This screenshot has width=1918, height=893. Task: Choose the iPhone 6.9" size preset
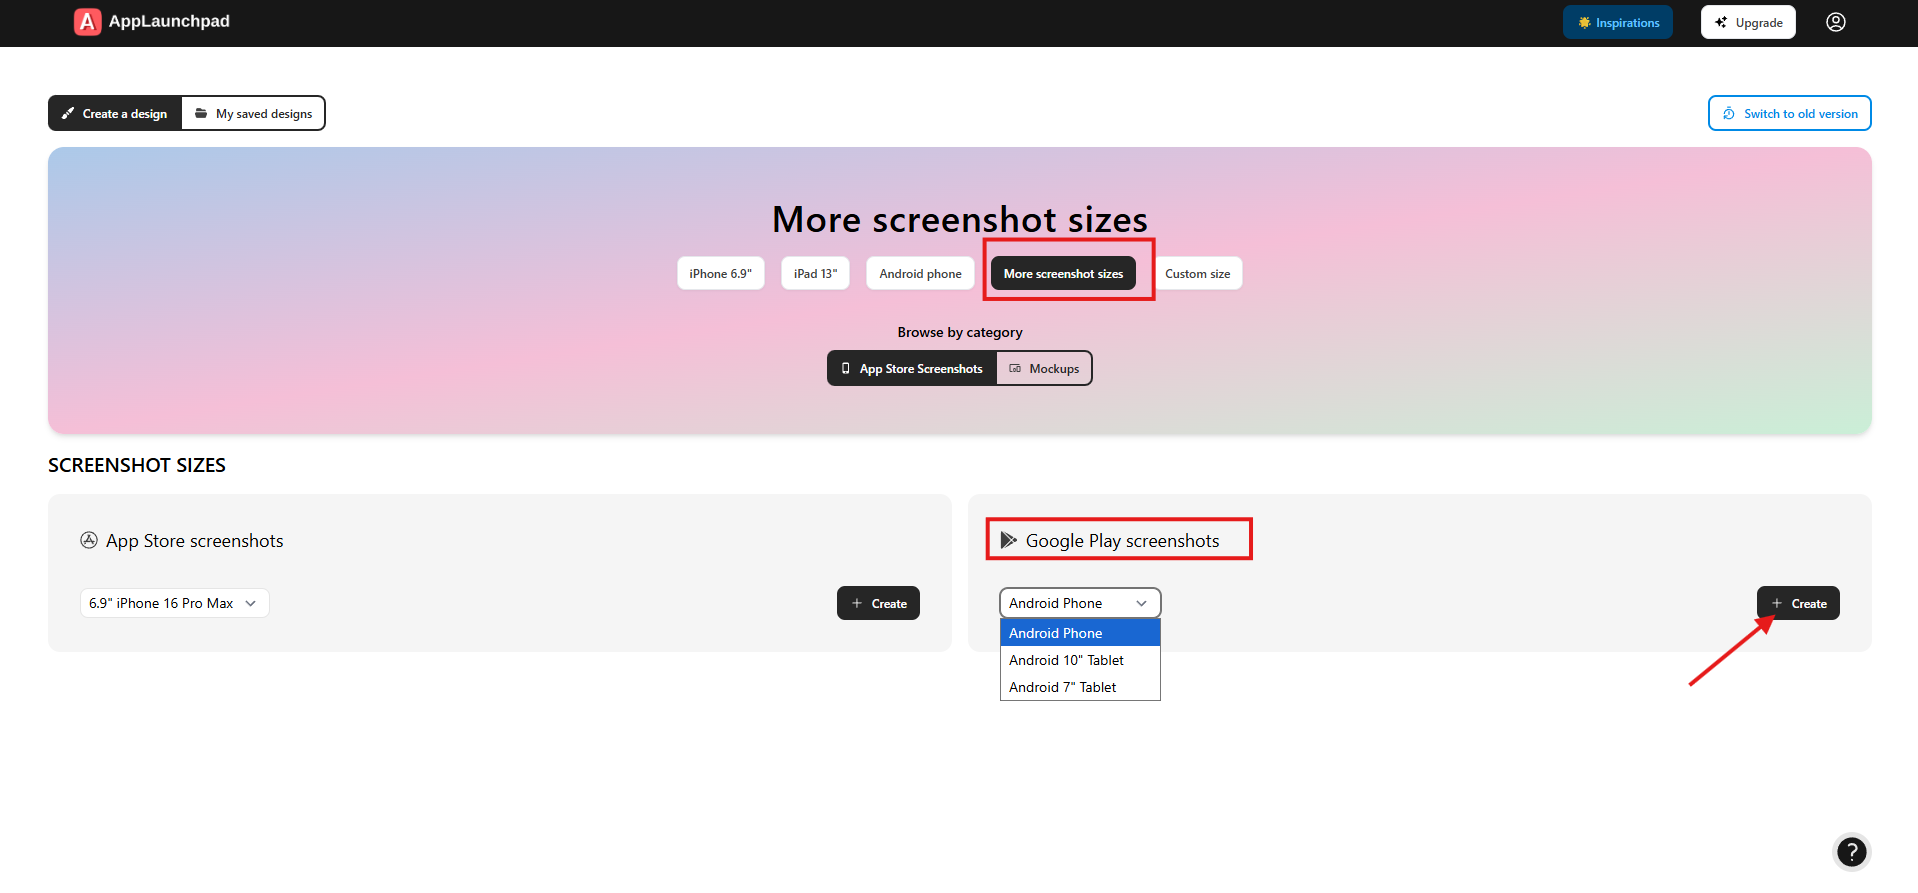click(x=720, y=274)
